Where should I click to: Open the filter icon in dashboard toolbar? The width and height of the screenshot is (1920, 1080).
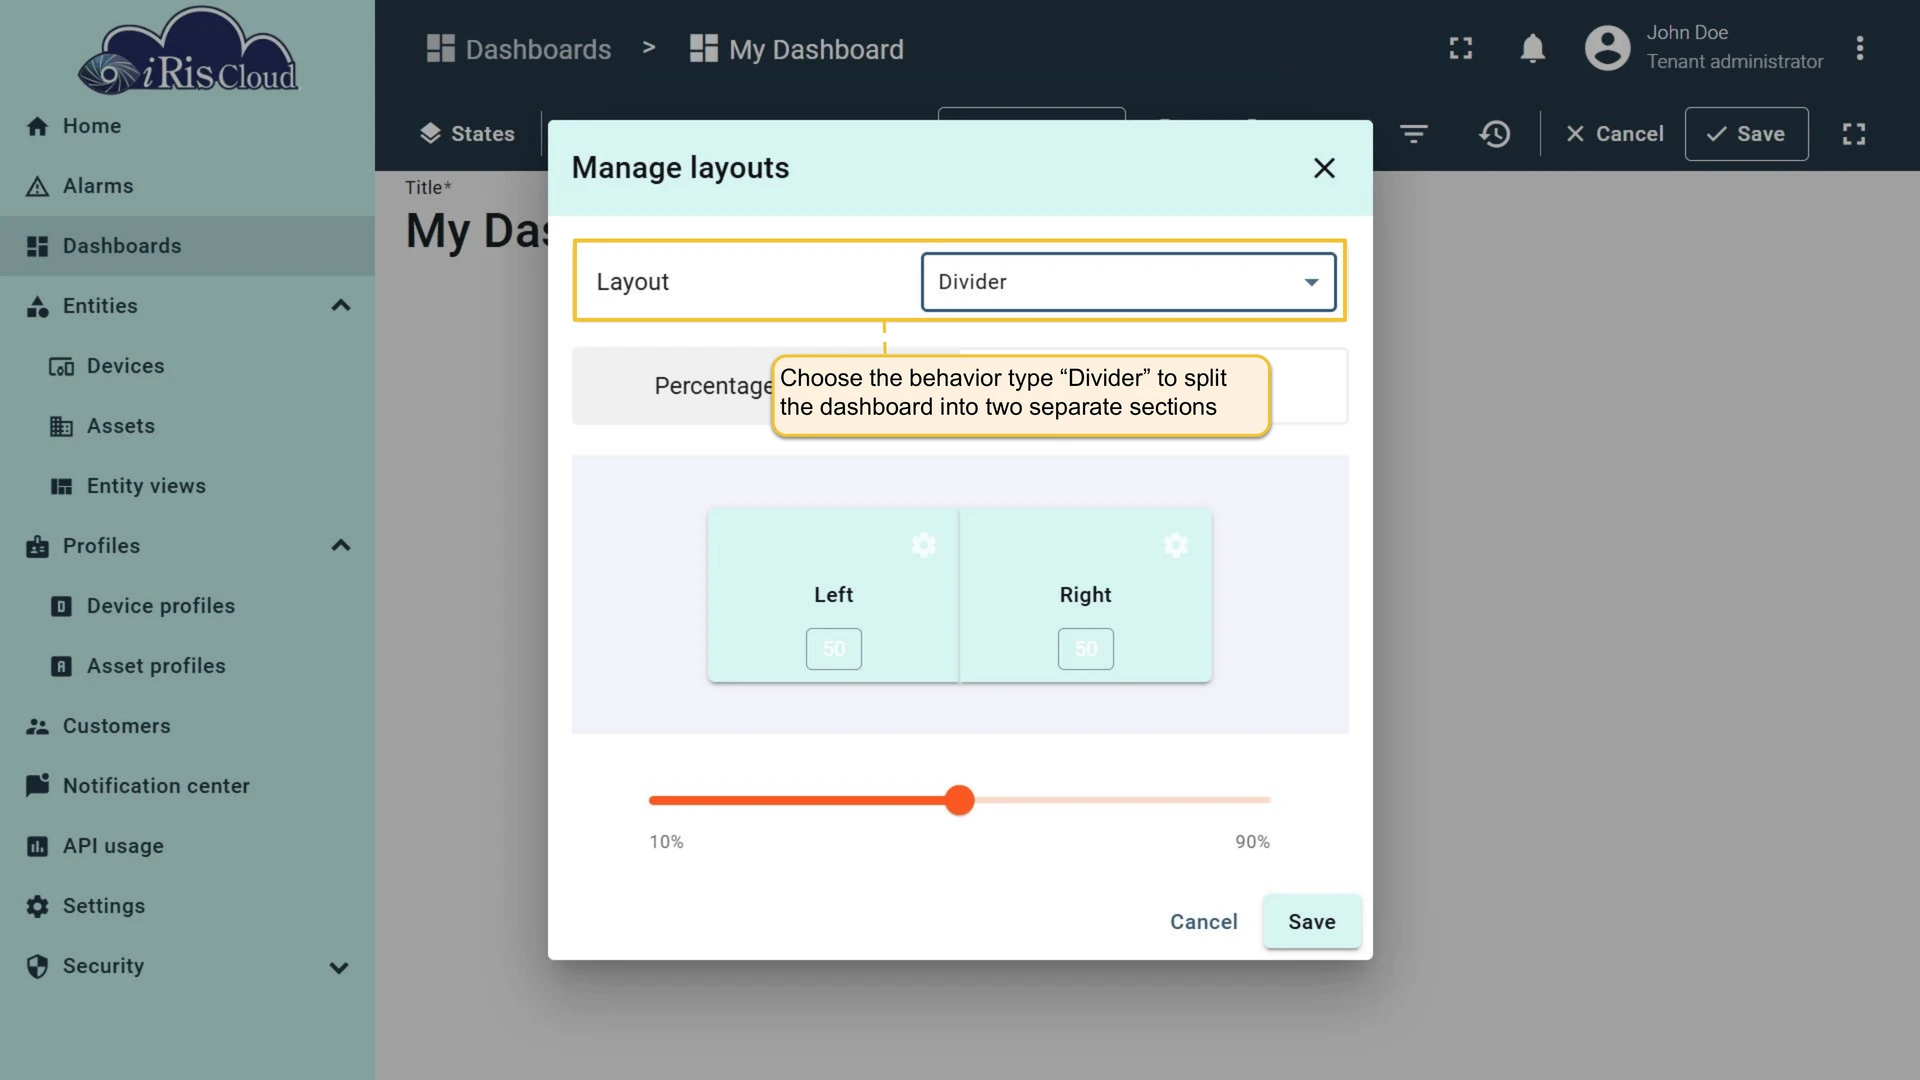[1413, 134]
